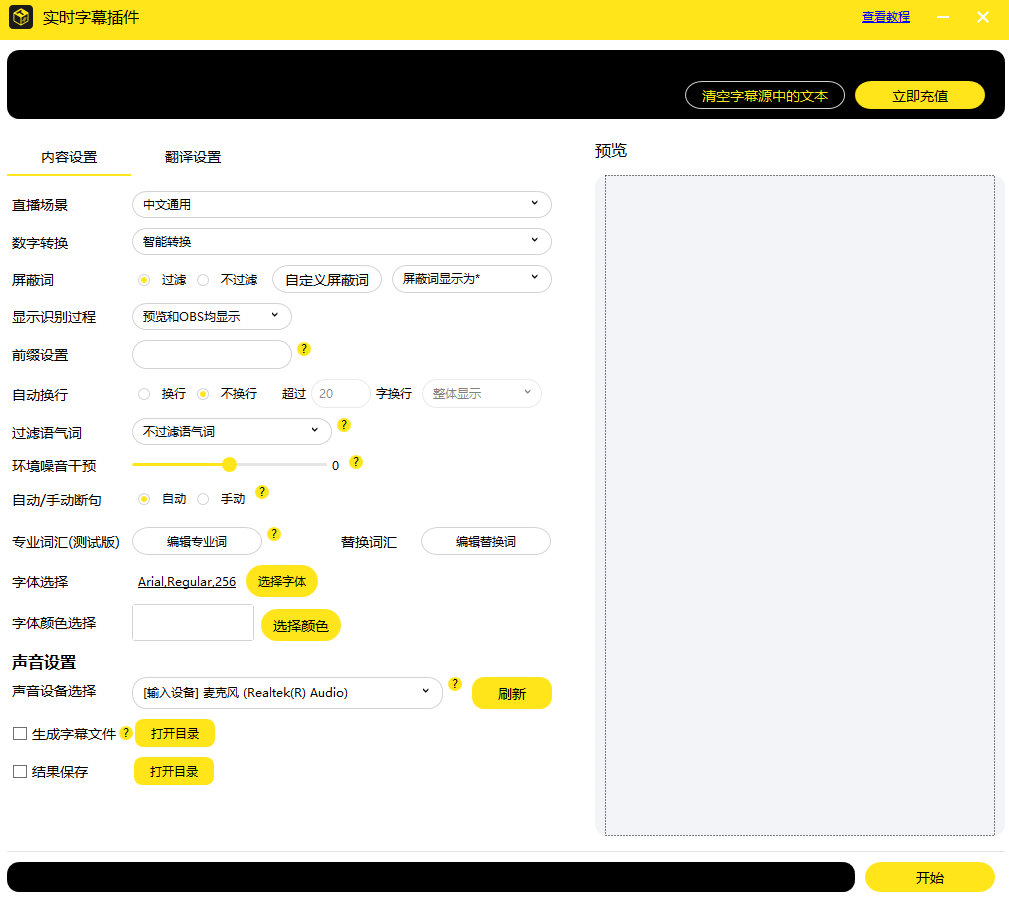The width and height of the screenshot is (1009, 903).
Task: Click the help icon next to 过滤语气词
Action: 344,425
